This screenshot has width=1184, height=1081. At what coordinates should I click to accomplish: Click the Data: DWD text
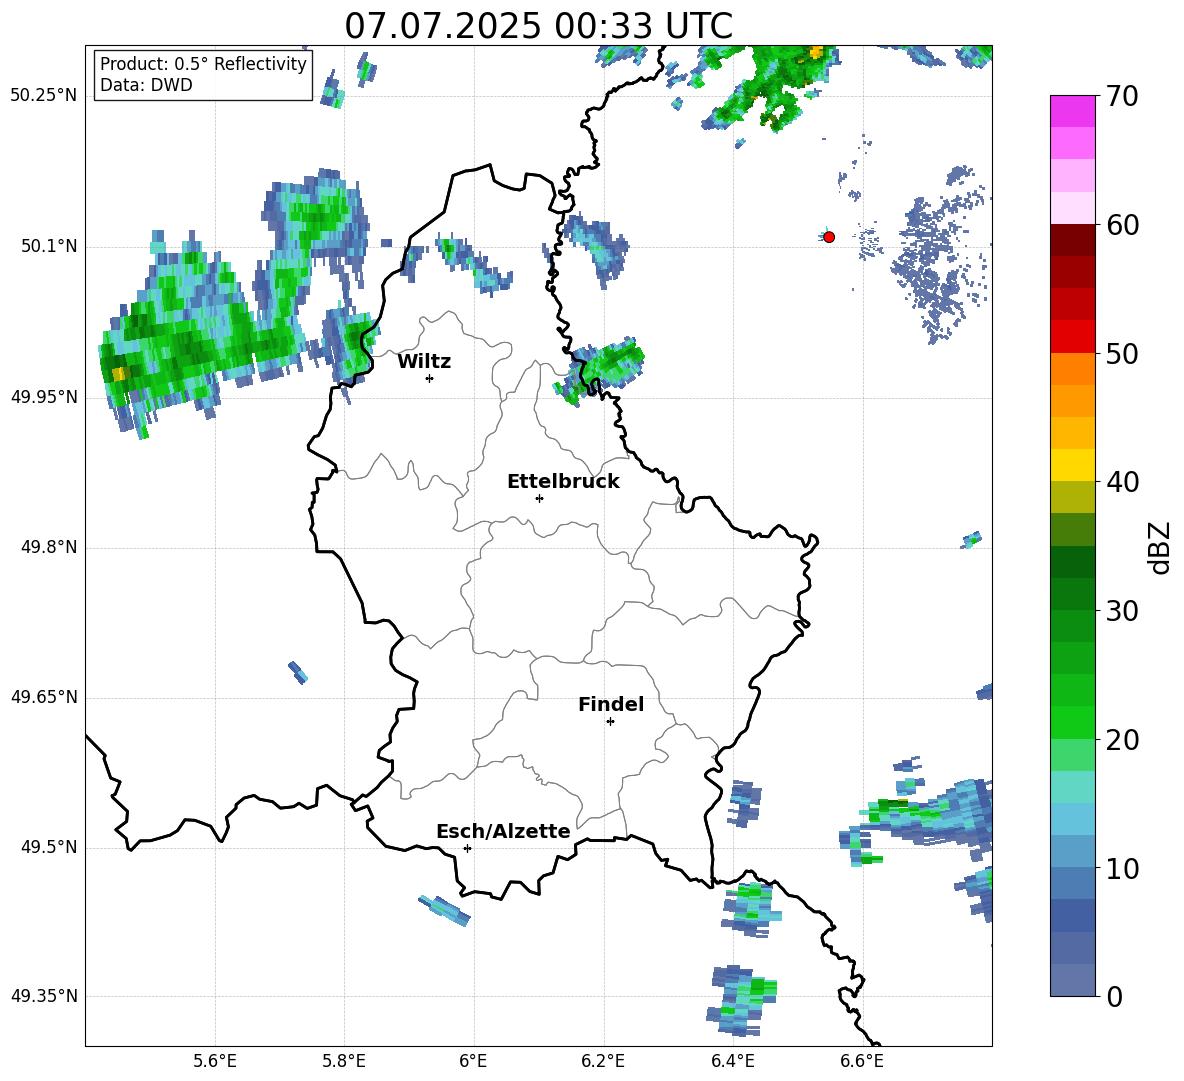pyautogui.click(x=146, y=85)
